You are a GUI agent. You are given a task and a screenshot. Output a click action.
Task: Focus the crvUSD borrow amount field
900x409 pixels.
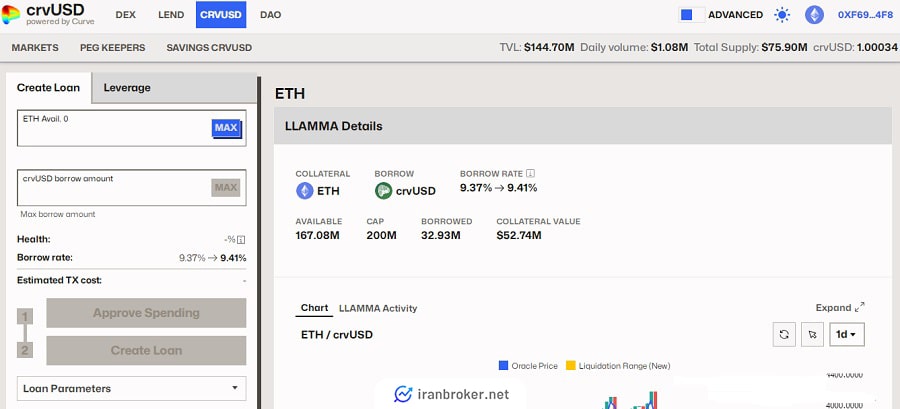(131, 187)
